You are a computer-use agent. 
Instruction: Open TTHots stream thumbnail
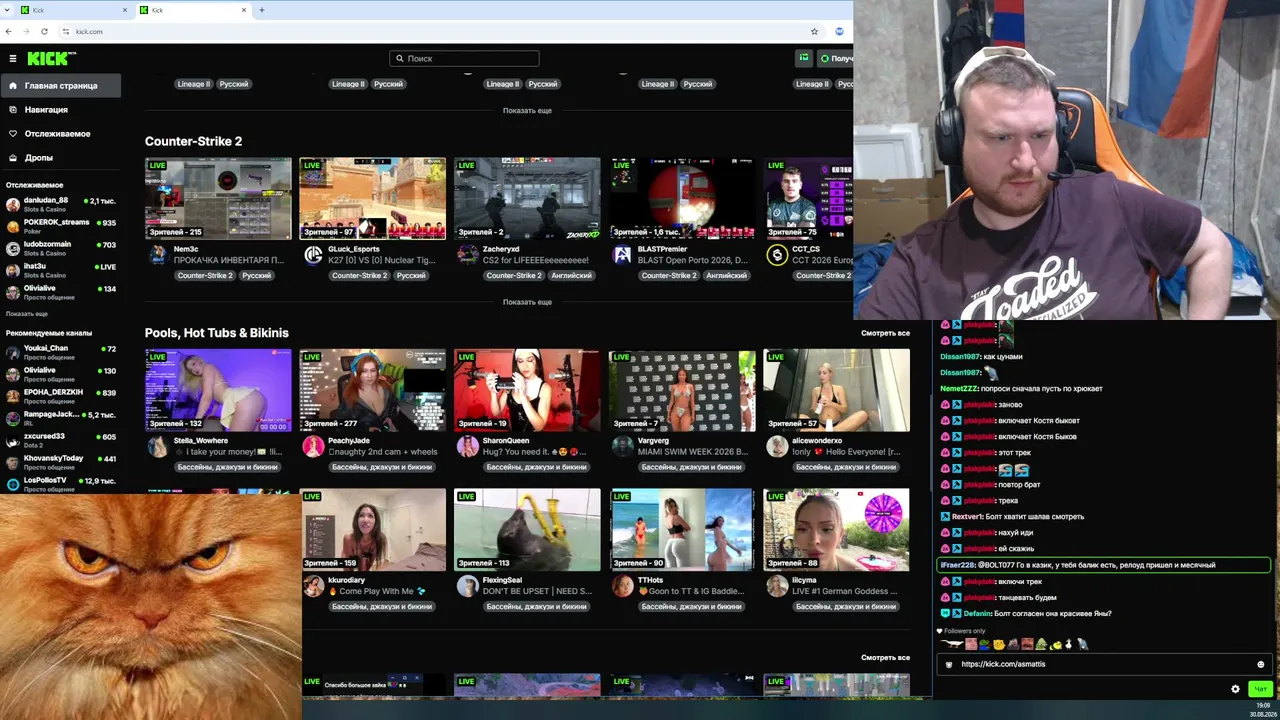point(682,529)
